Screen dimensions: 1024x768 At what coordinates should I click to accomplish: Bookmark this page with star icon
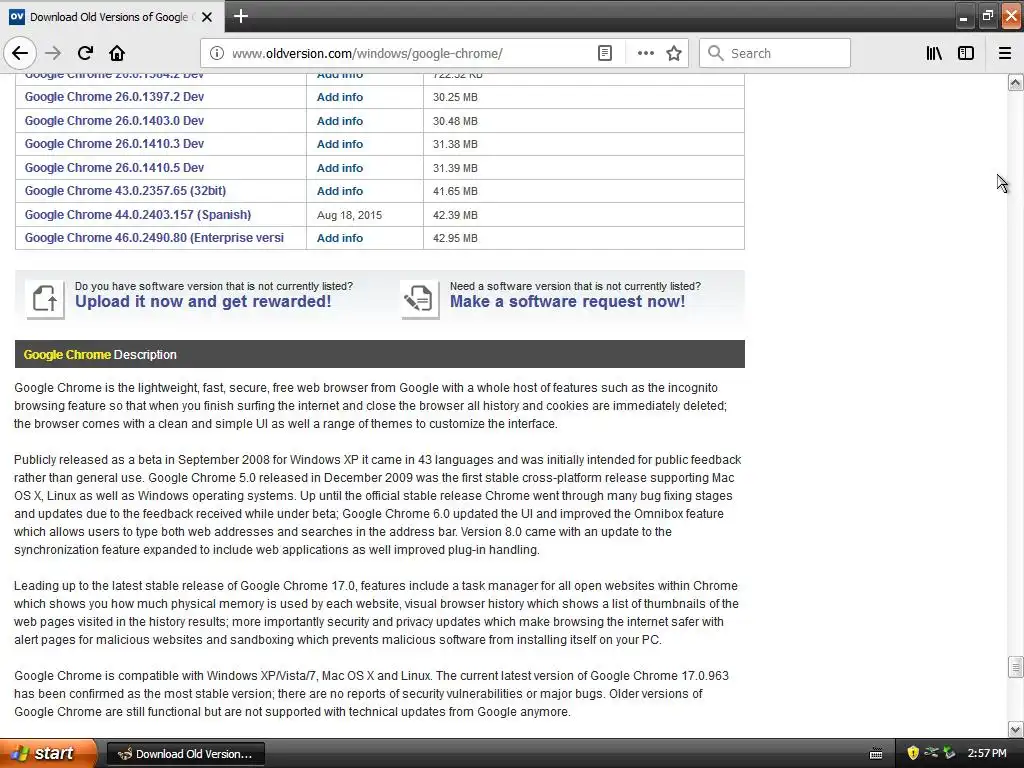674,53
